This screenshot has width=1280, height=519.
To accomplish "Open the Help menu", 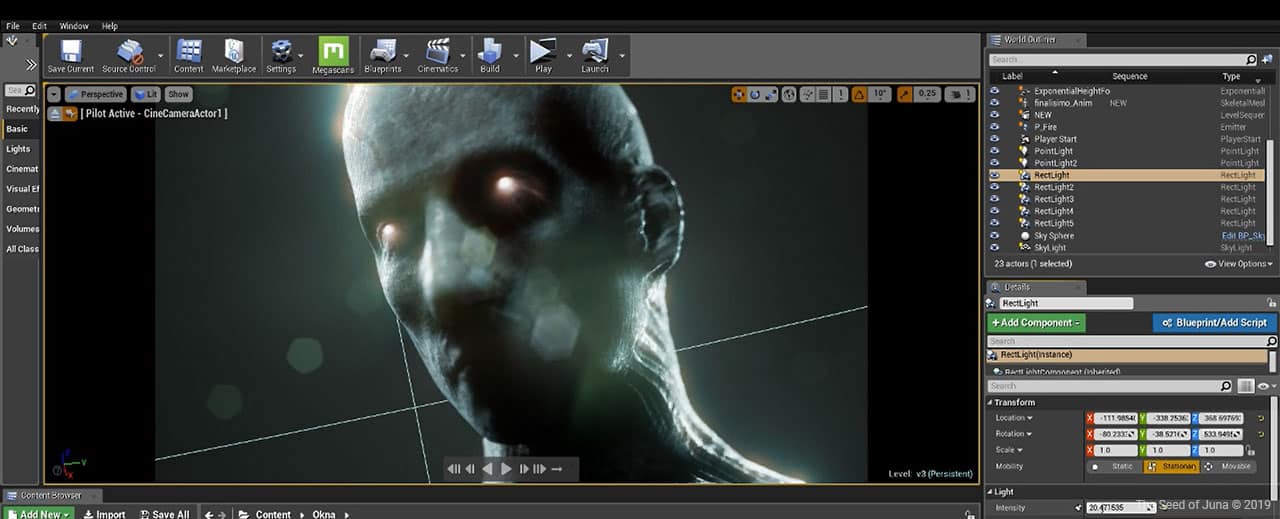I will click(x=110, y=26).
